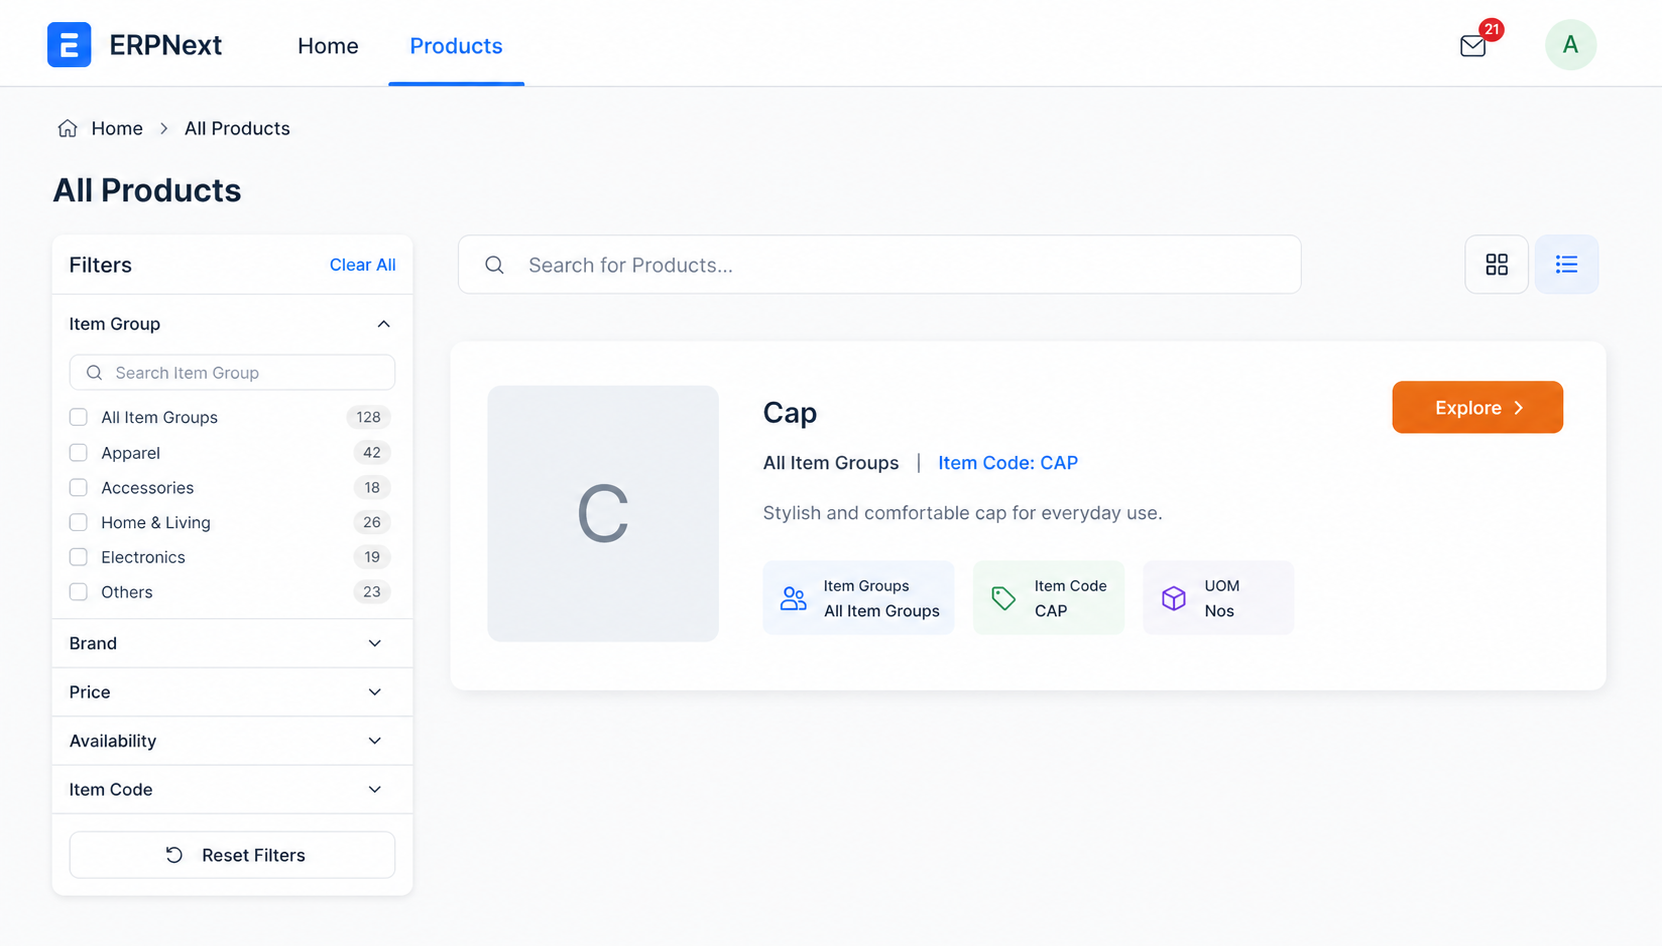The width and height of the screenshot is (1662, 946).
Task: Click the Home breadcrumb link
Action: point(117,128)
